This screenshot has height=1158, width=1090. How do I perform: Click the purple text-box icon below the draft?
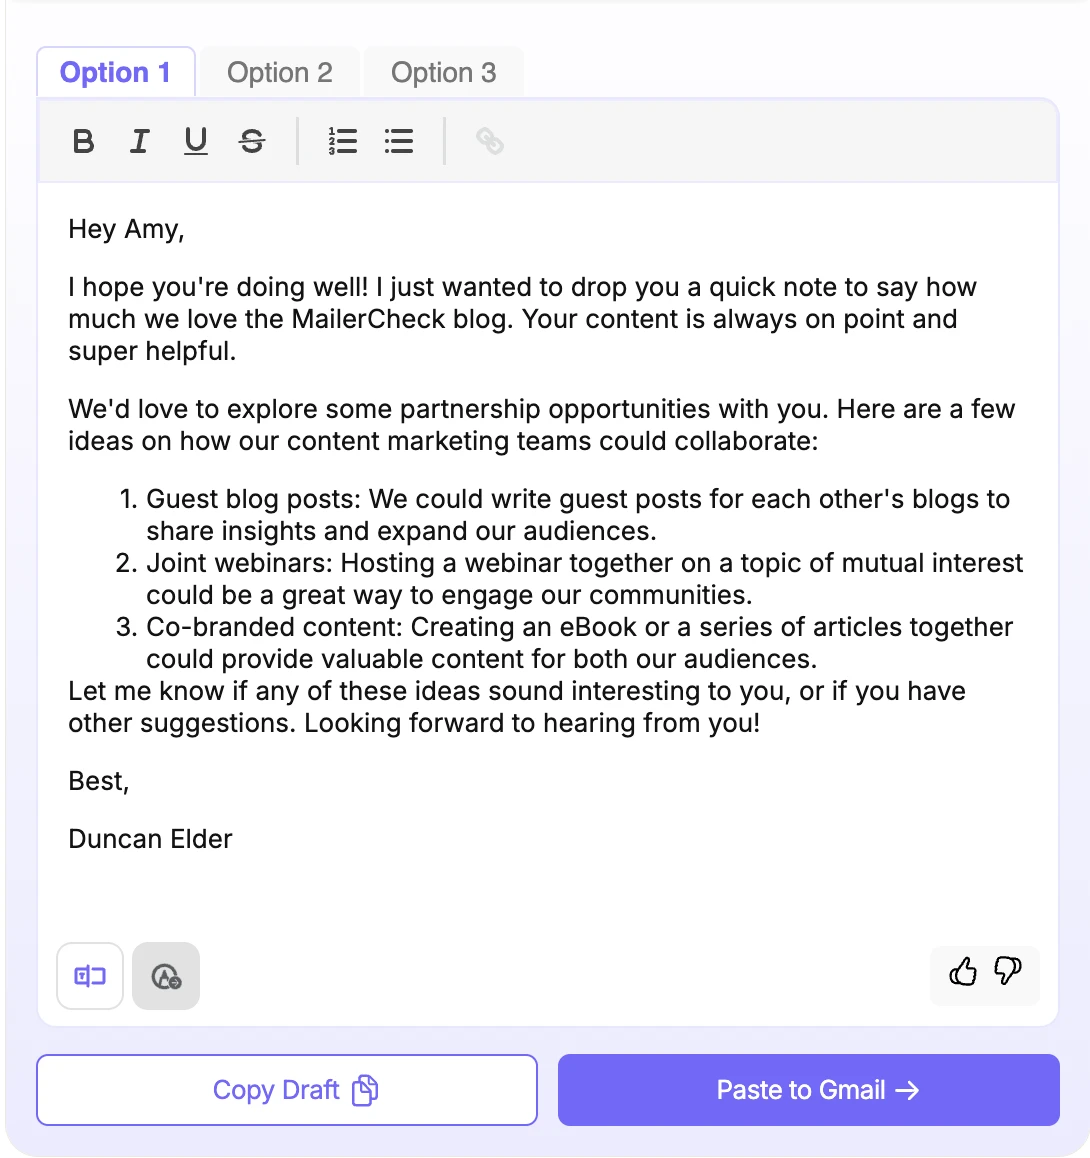pyautogui.click(x=90, y=976)
